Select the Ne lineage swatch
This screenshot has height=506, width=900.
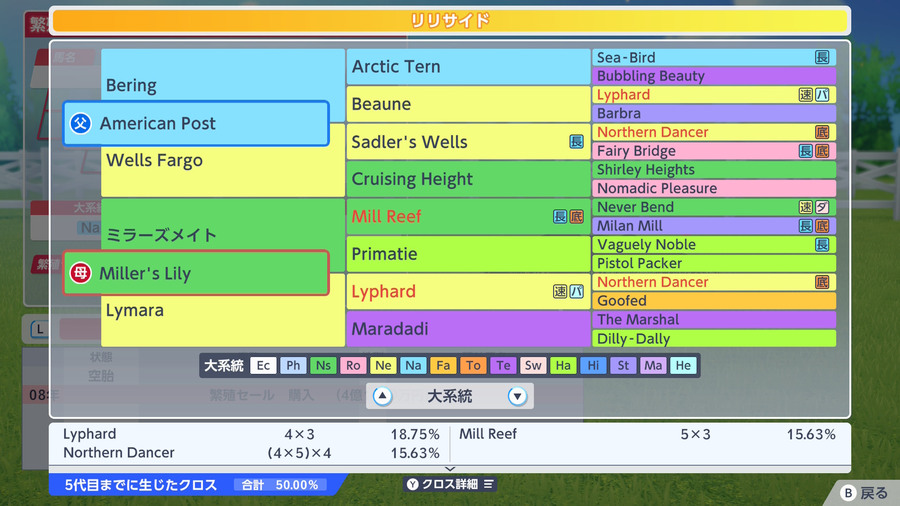(383, 365)
